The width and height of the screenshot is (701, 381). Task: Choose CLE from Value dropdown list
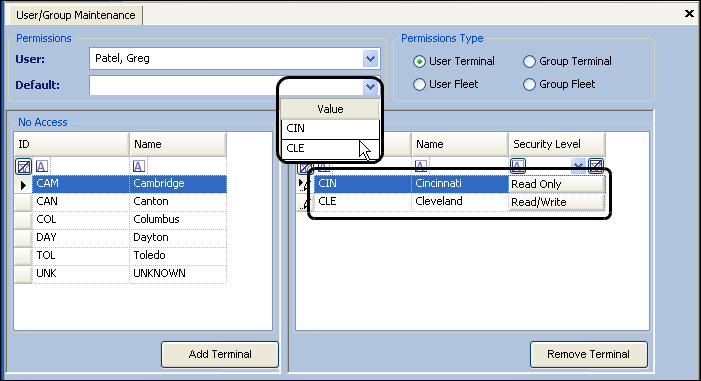330,148
